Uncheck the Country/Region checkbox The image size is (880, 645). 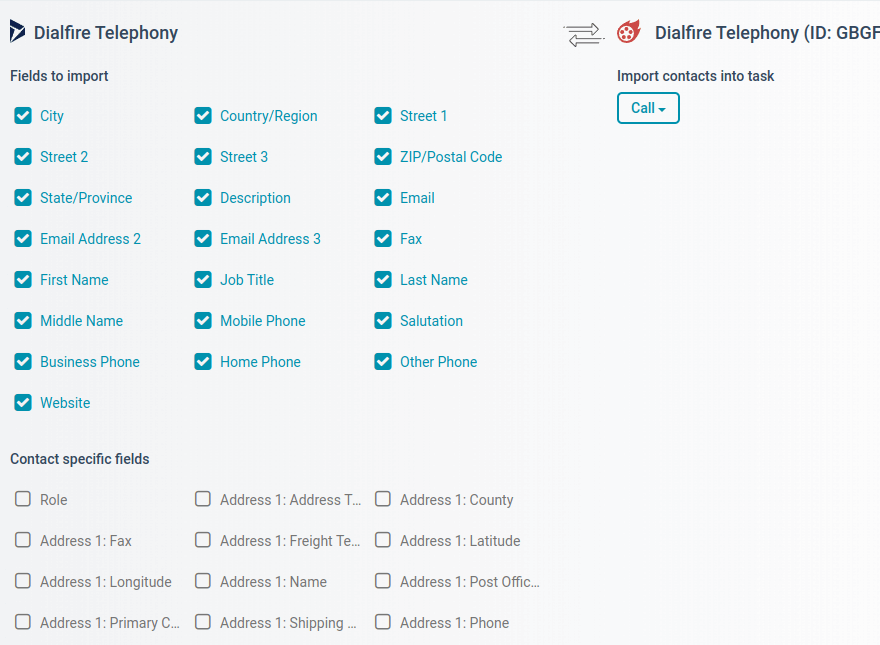pyautogui.click(x=203, y=116)
